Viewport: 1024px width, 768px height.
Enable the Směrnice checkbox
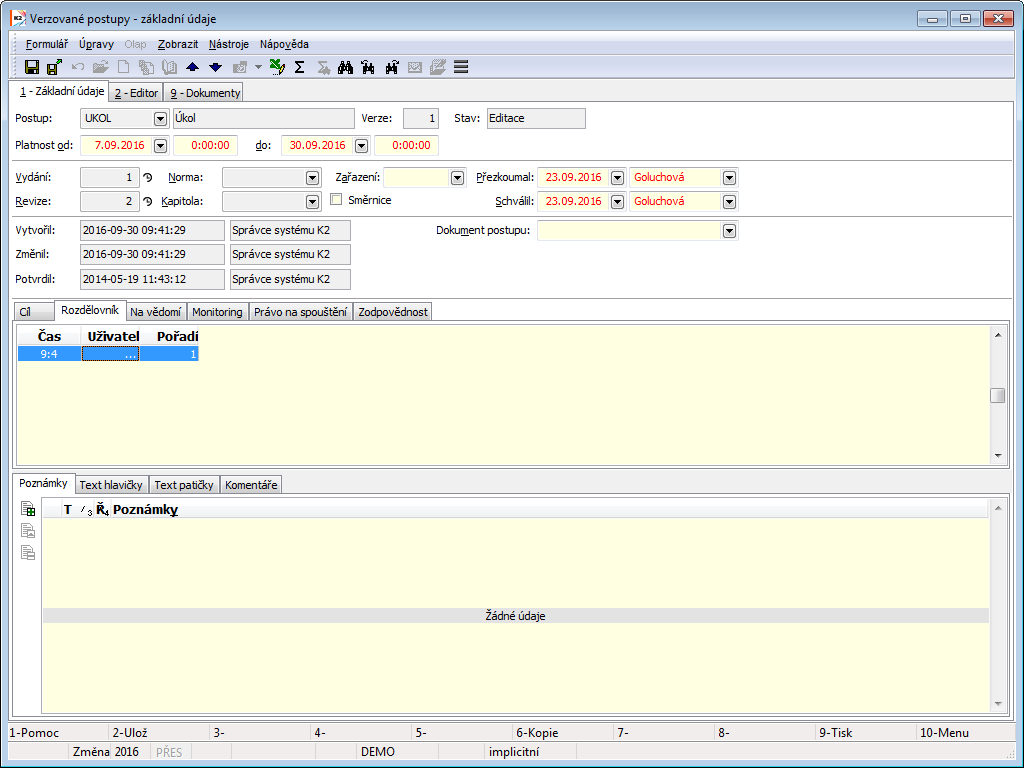[337, 200]
